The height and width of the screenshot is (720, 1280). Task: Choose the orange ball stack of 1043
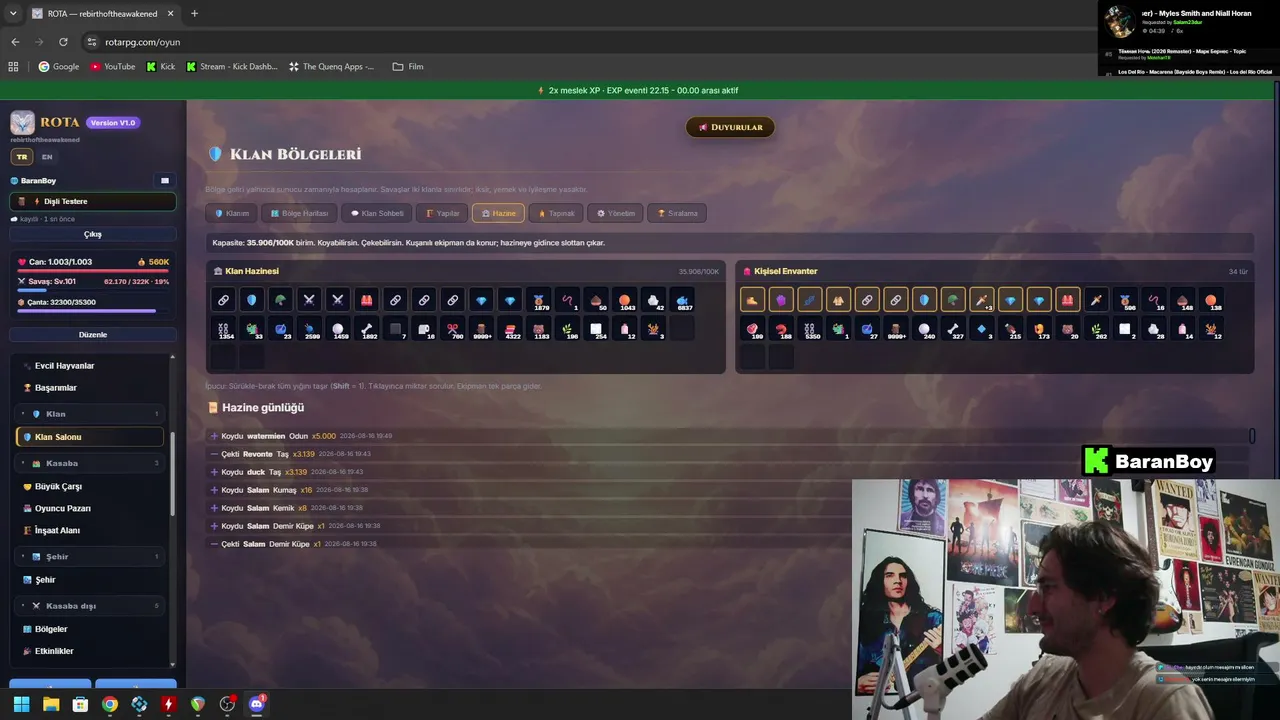pyautogui.click(x=625, y=300)
